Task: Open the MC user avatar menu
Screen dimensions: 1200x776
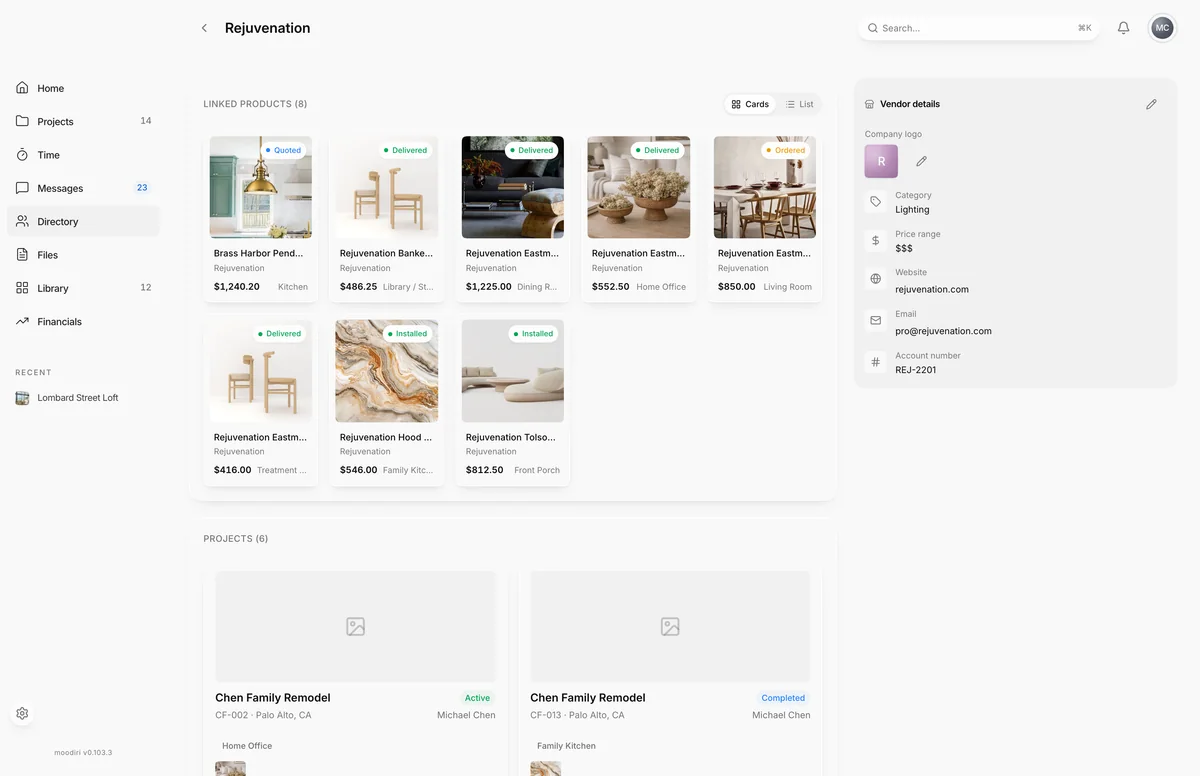Action: 1162,28
